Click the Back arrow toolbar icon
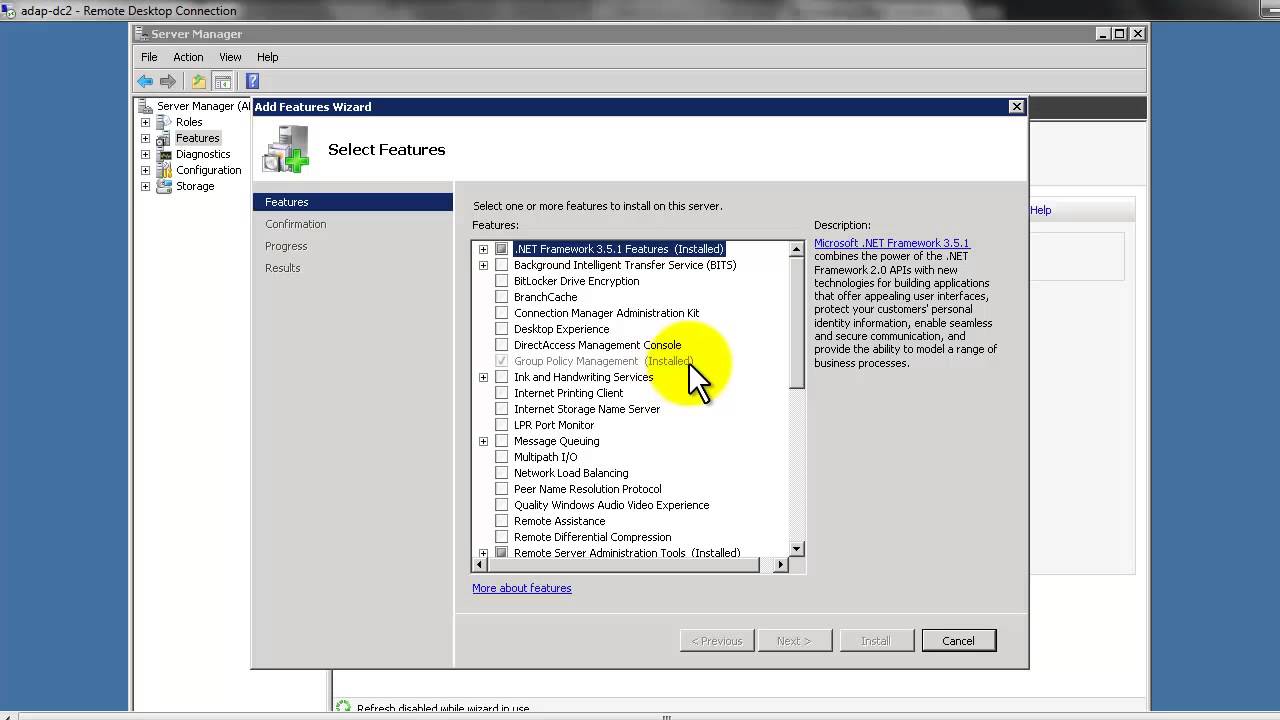Image resolution: width=1280 pixels, height=720 pixels. [x=145, y=81]
